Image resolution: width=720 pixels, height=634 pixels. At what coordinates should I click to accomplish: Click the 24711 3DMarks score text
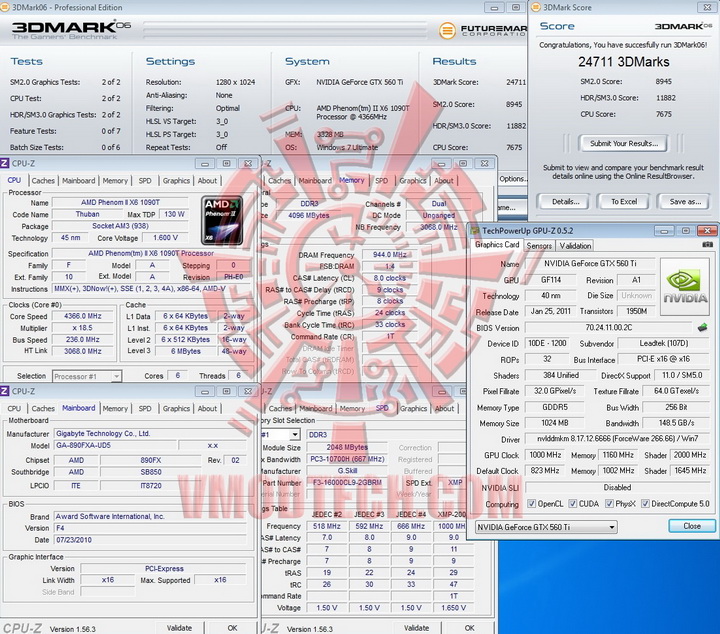[623, 62]
